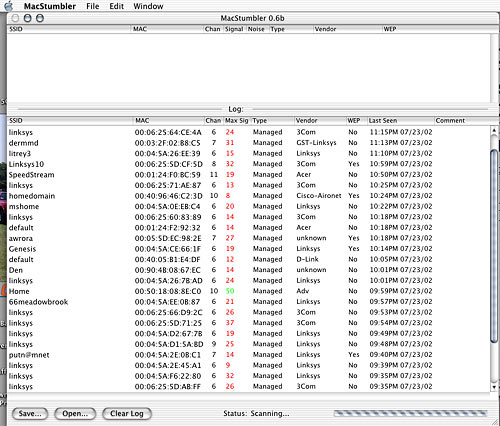Click the log scrollbar up arrow
This screenshot has height=426, width=500.
click(494, 131)
